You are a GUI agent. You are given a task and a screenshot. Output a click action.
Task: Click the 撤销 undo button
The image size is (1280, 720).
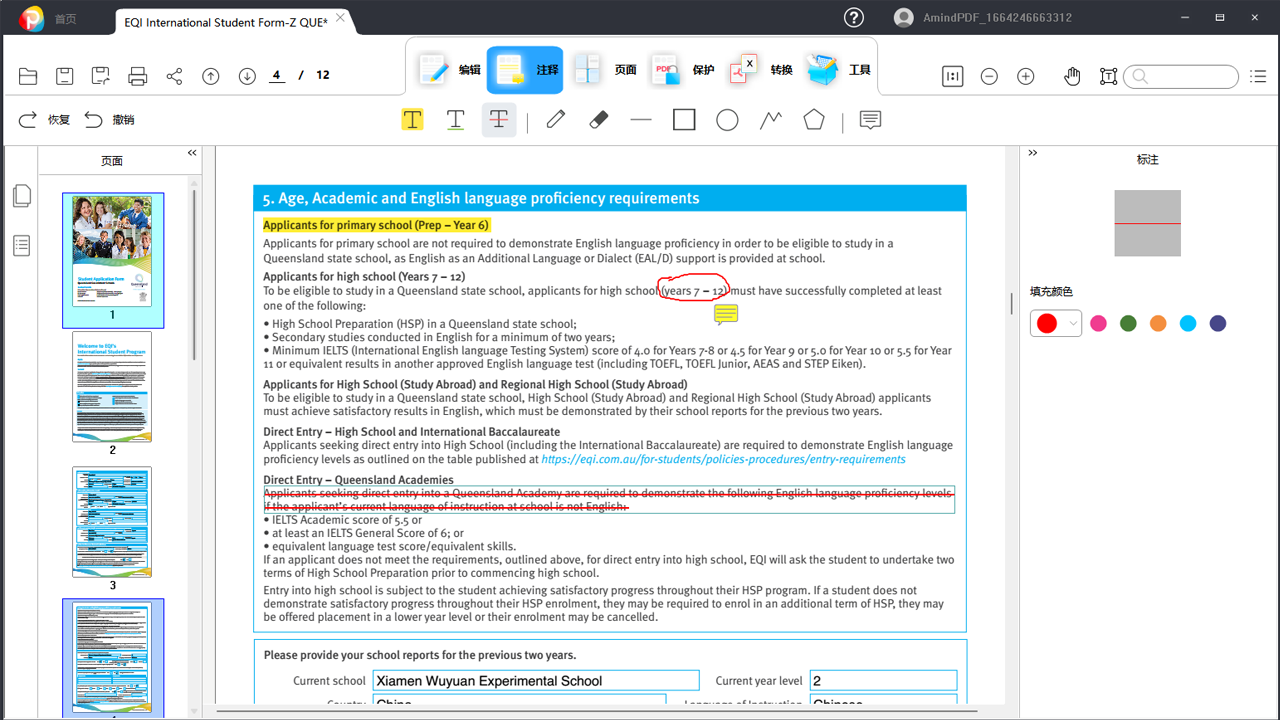(x=109, y=120)
